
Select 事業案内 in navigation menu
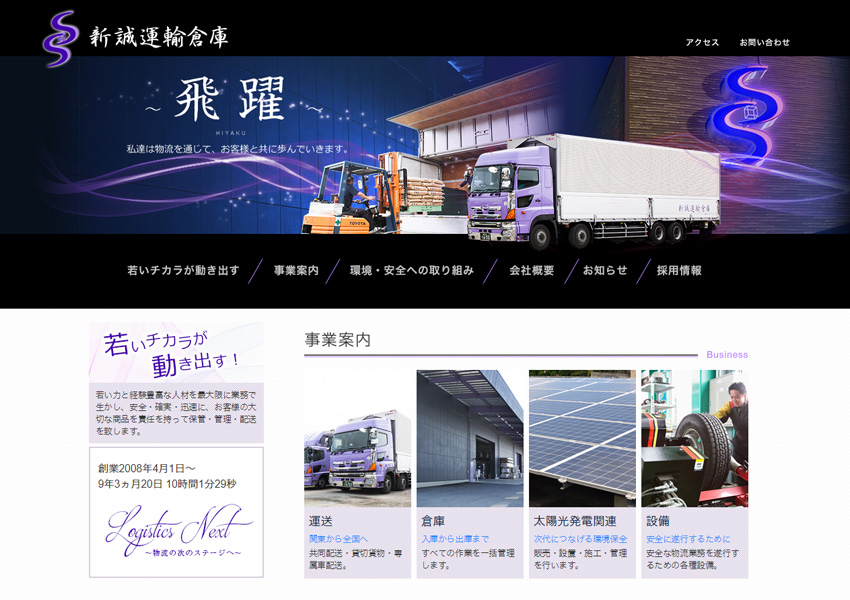(296, 271)
